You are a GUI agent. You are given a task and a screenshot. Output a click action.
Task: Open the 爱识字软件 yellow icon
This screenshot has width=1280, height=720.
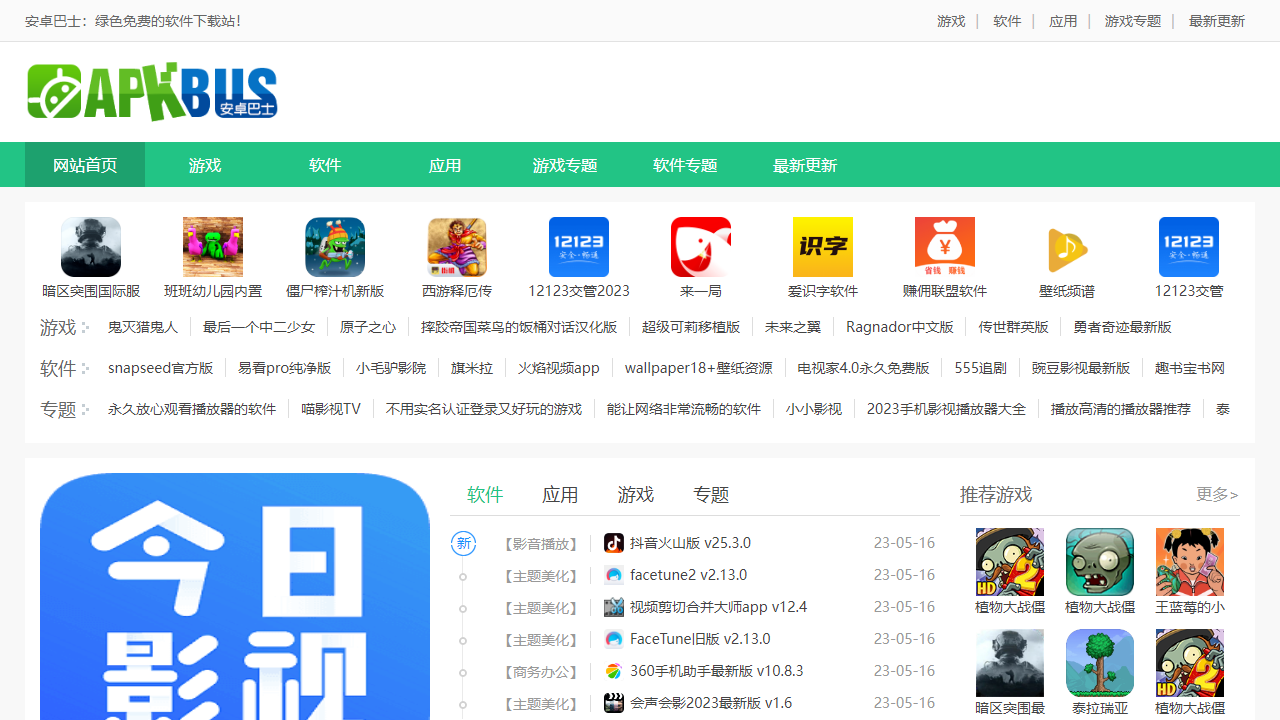pos(823,247)
